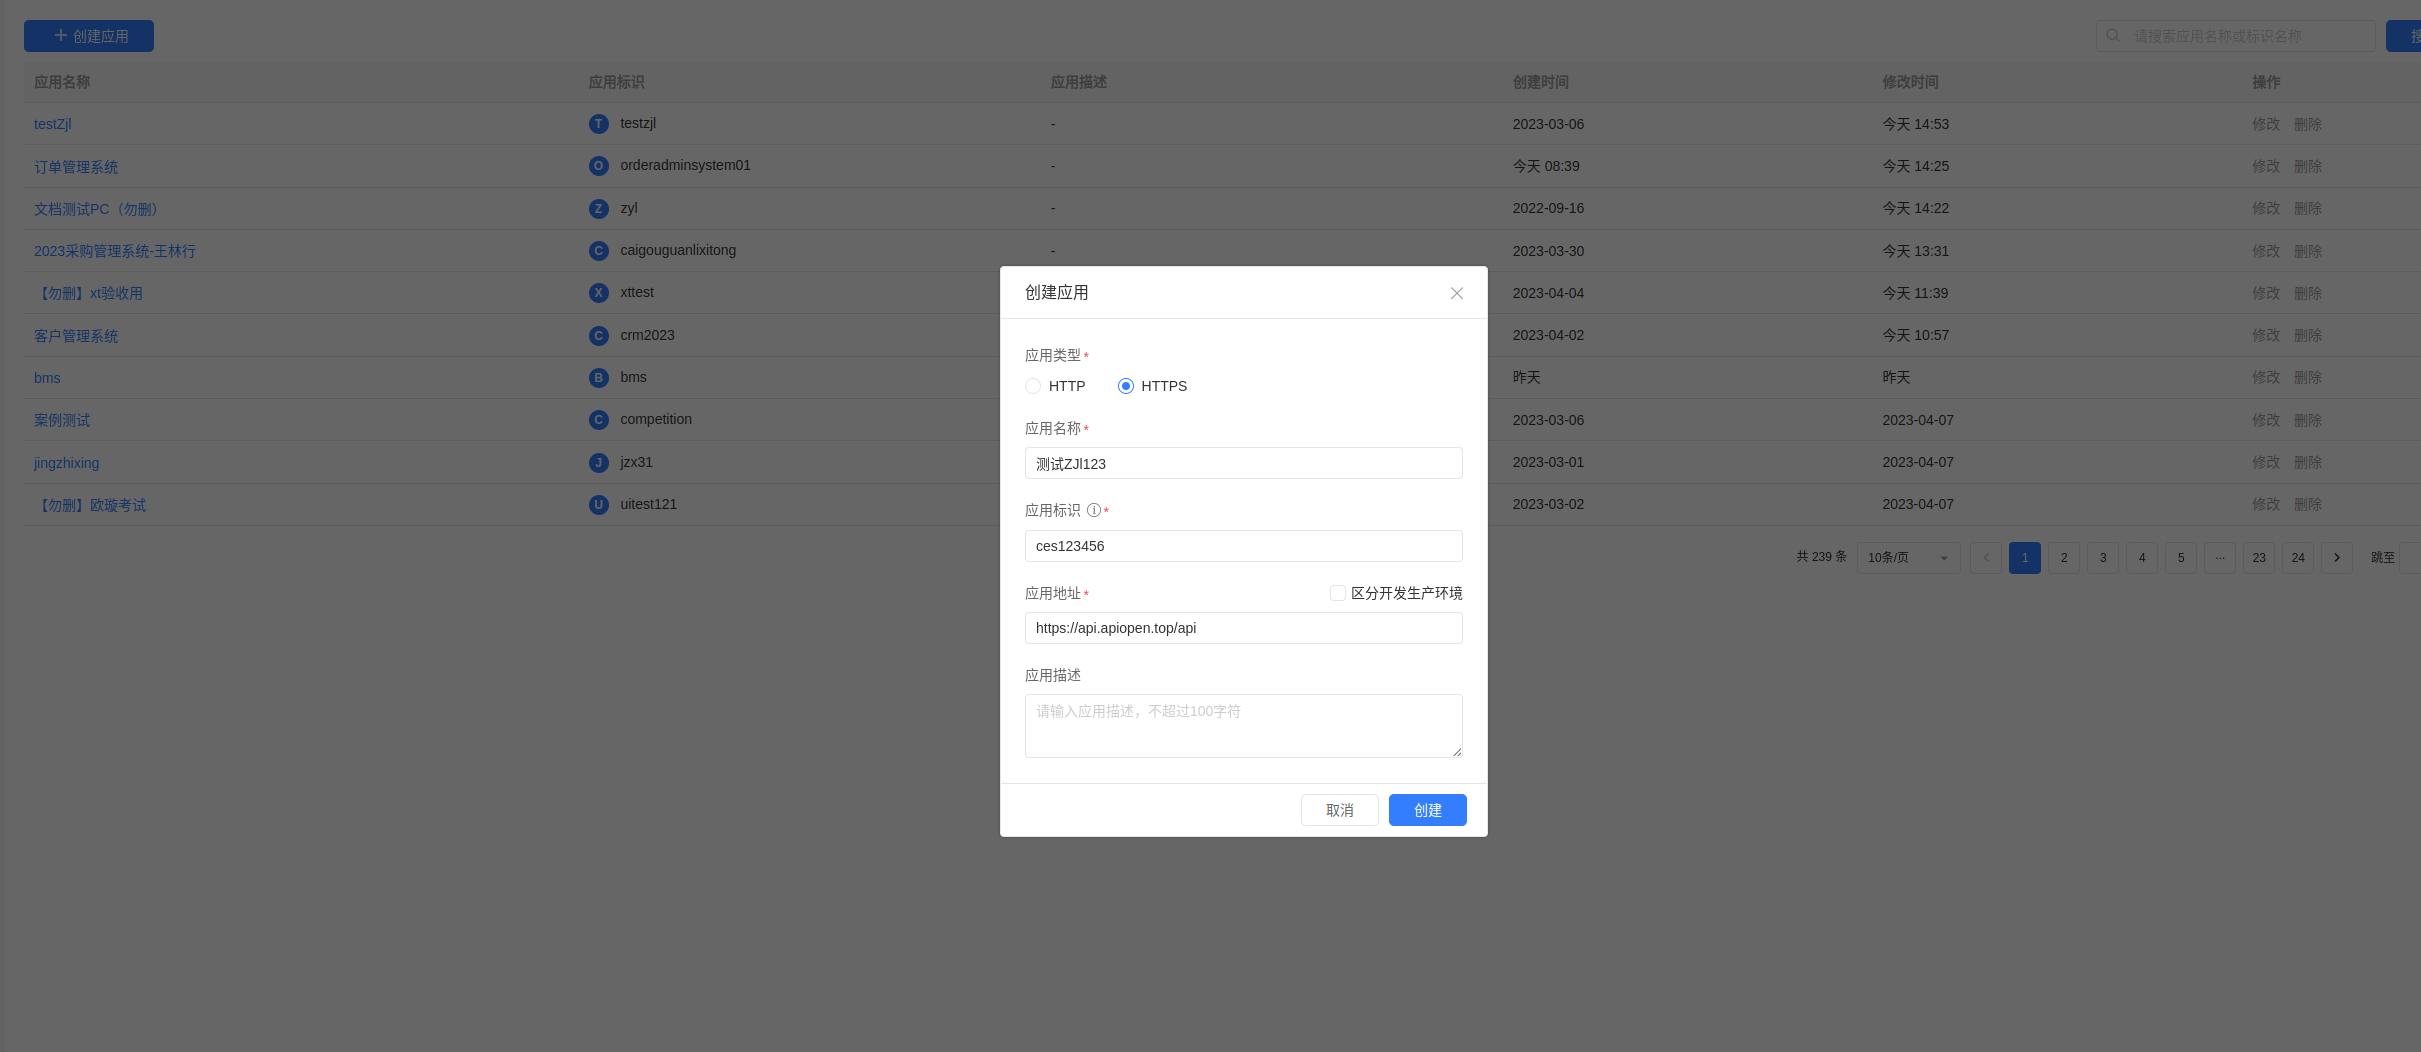Go to the previous page arrow
Viewport: 2421px width, 1052px height.
point(1985,558)
